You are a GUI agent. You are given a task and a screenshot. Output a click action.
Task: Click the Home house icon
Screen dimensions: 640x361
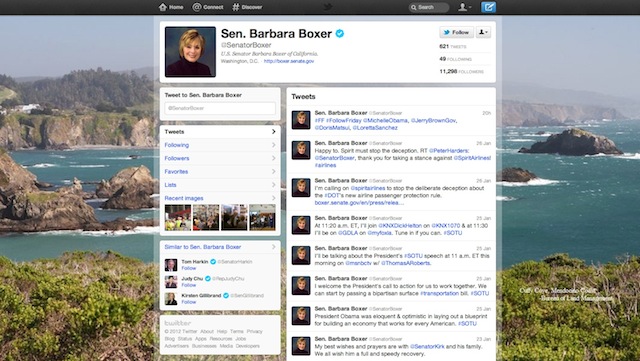[x=163, y=7]
